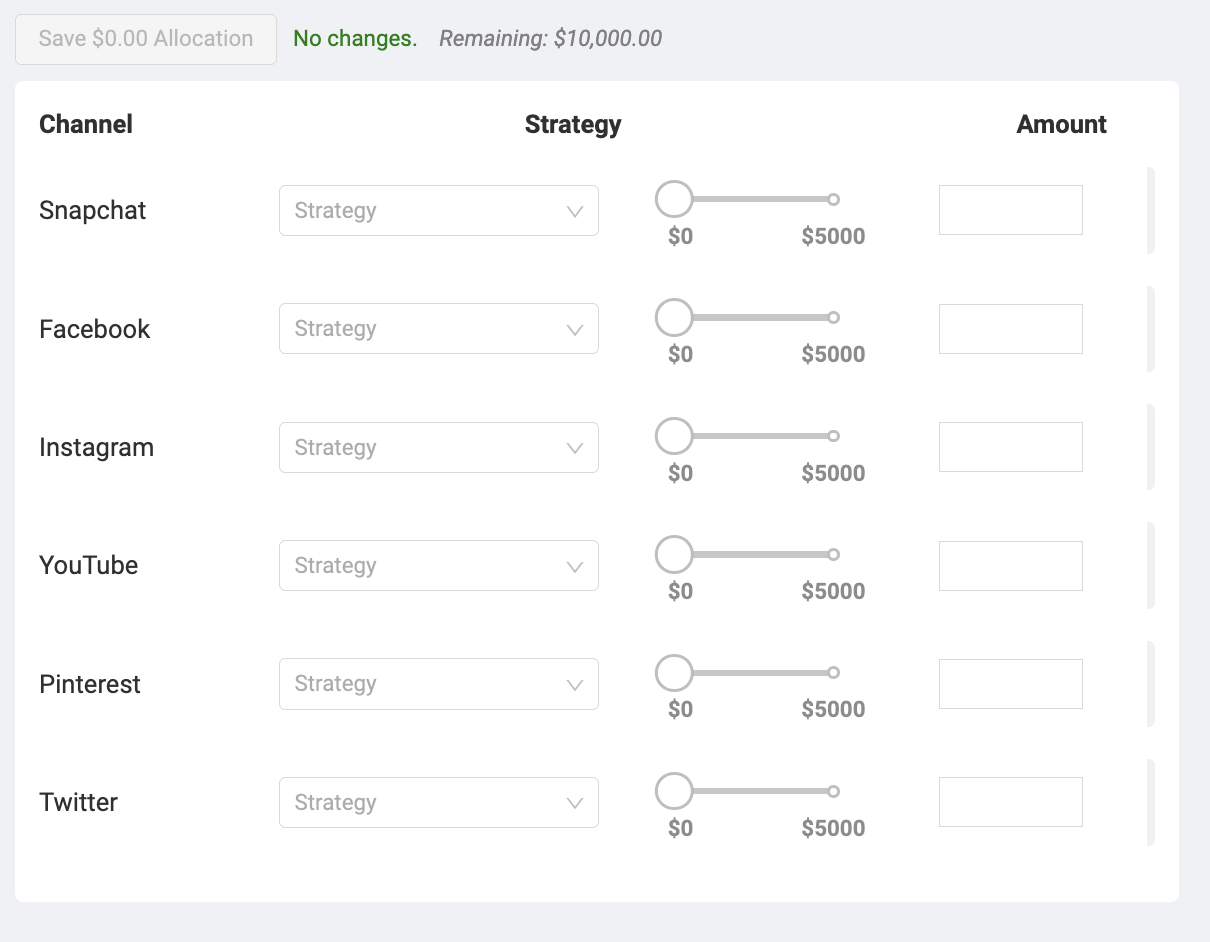Click the Snapchat slider's $5000 end point
1210x942 pixels.
[x=834, y=200]
